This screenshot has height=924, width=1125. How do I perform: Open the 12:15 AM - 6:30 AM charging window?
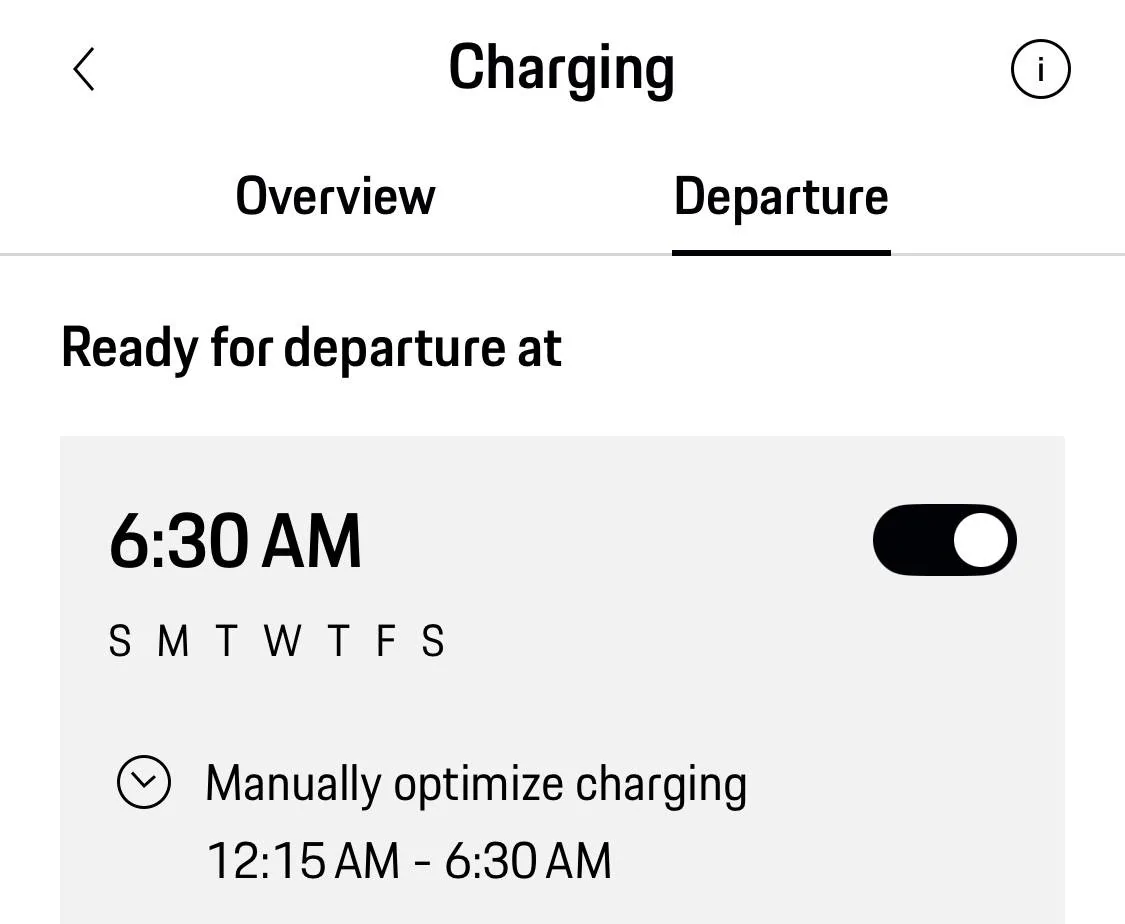[x=408, y=861]
